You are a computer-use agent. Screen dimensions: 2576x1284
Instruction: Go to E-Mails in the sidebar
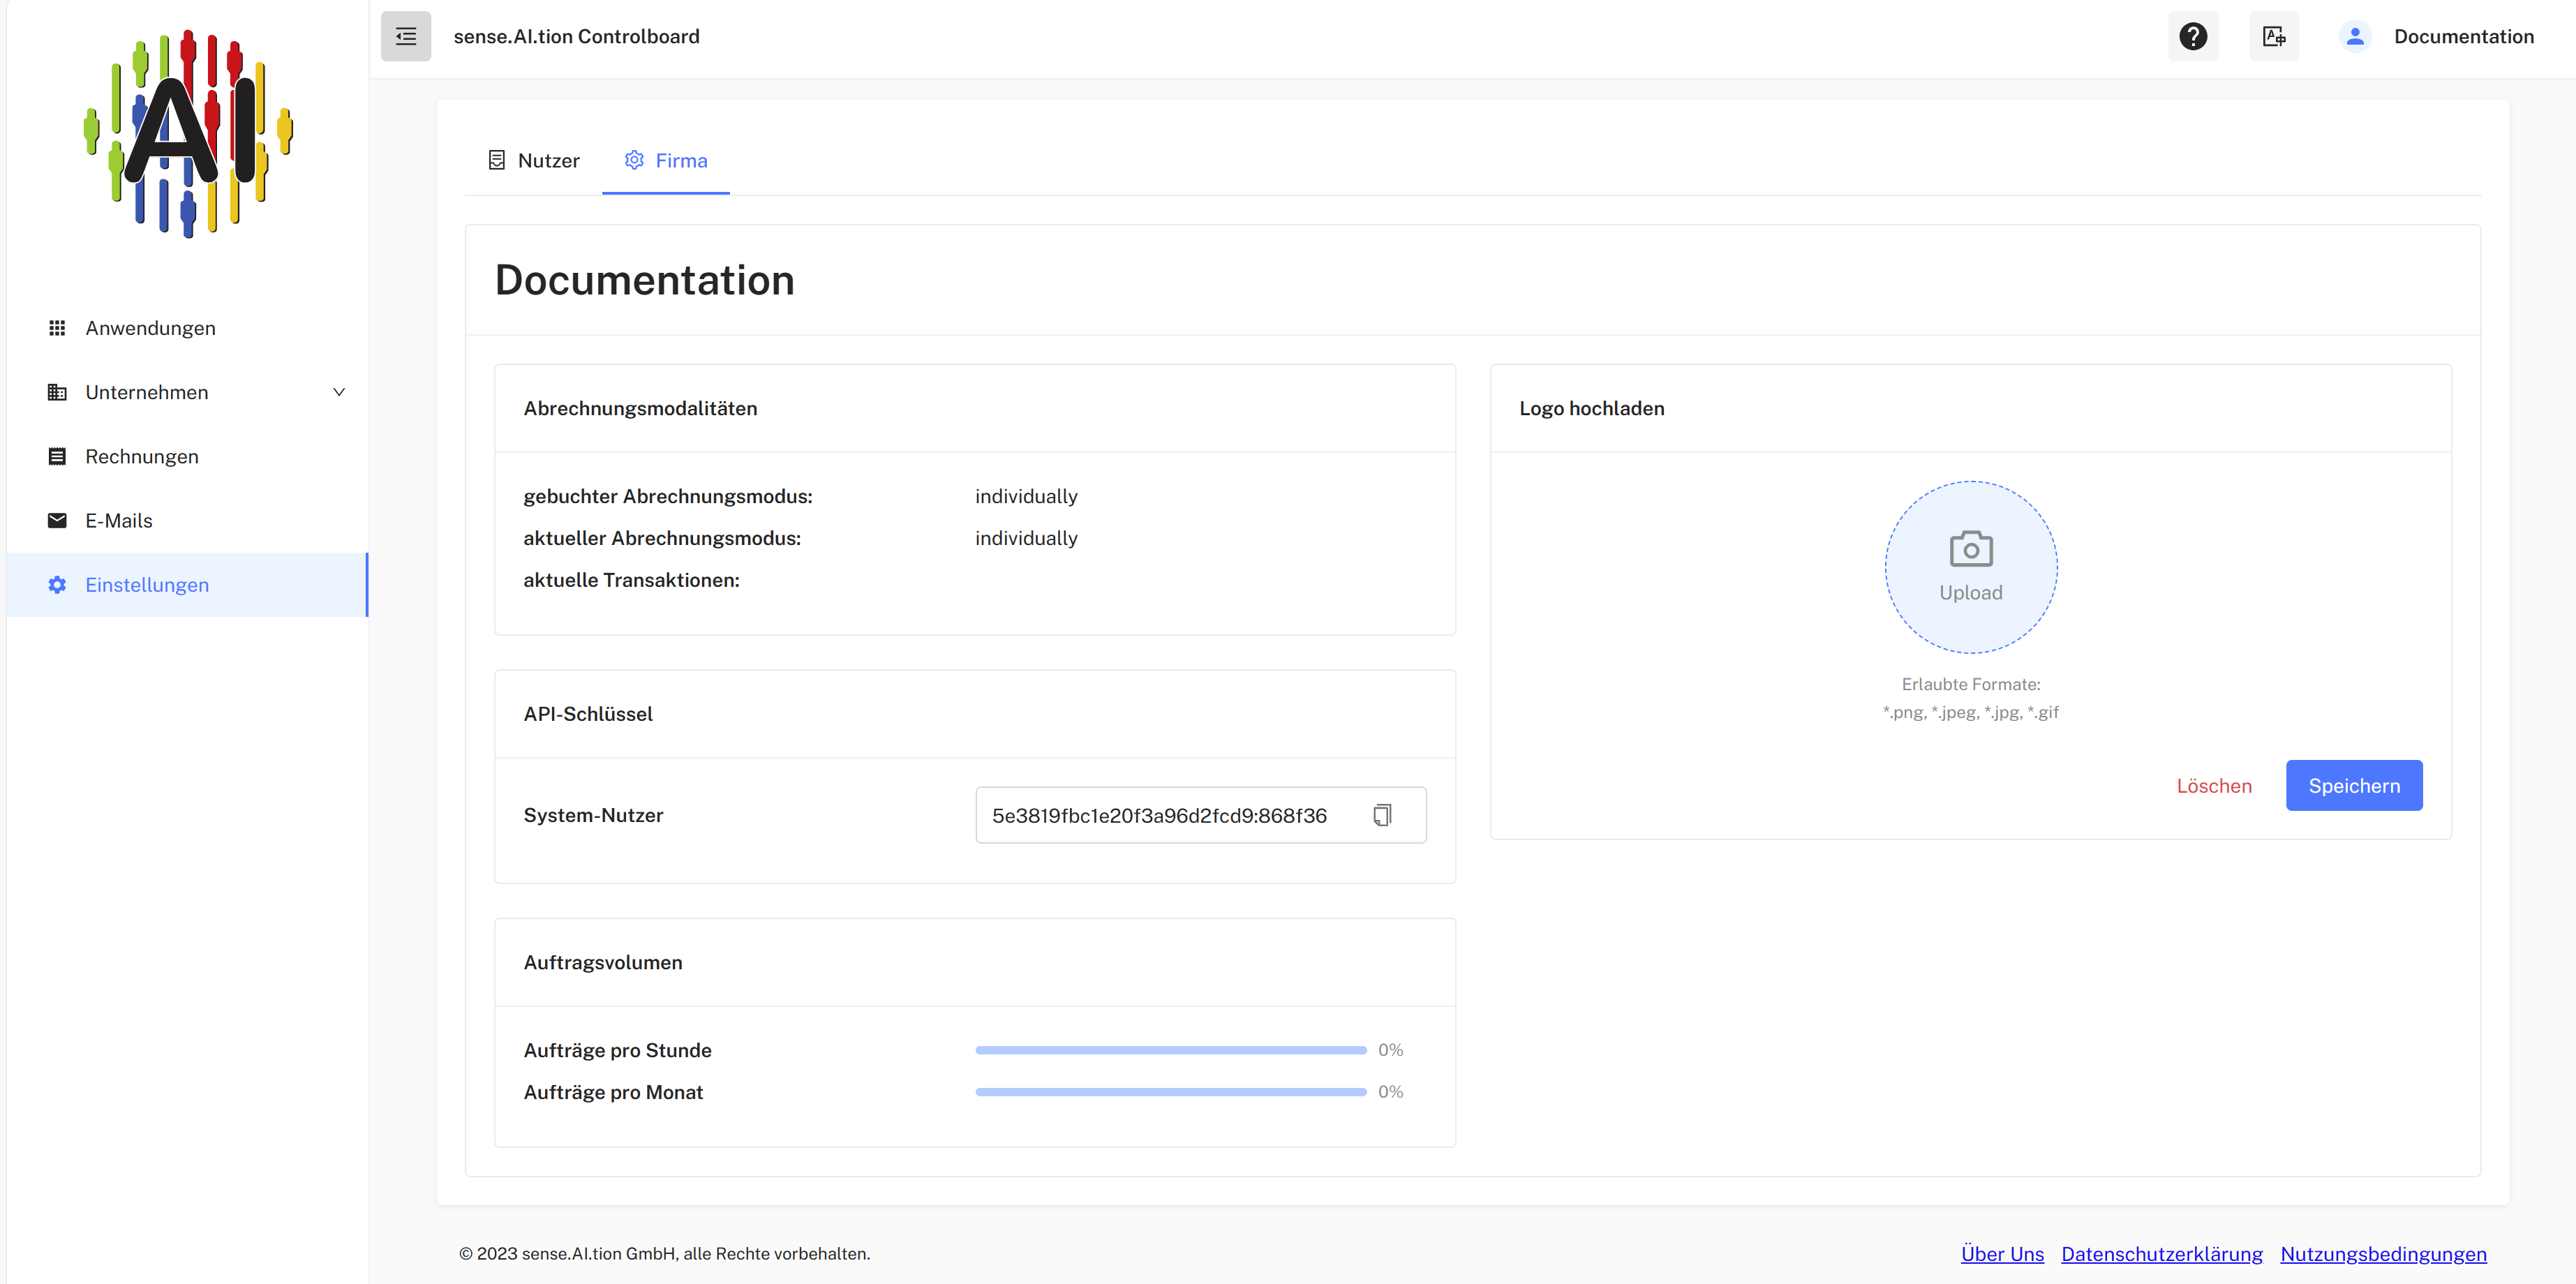tap(188, 520)
